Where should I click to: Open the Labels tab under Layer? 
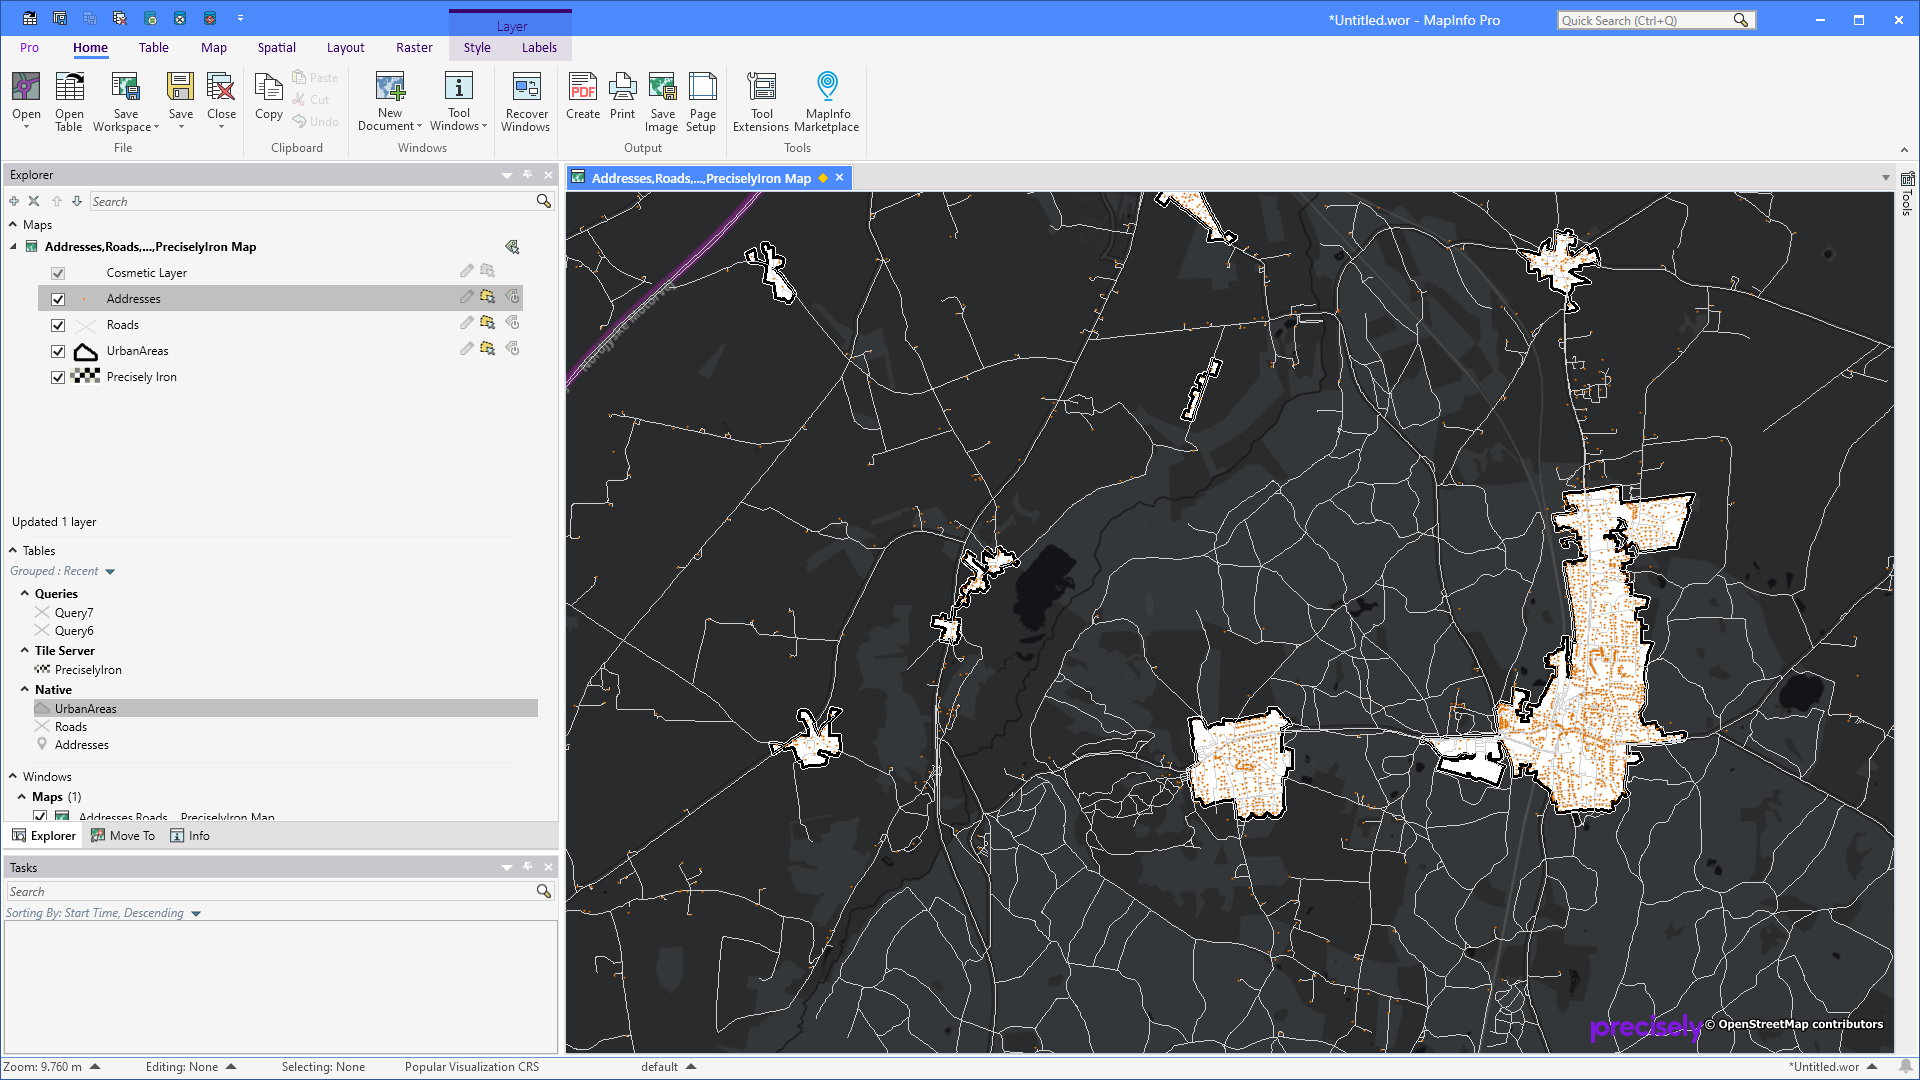tap(539, 47)
